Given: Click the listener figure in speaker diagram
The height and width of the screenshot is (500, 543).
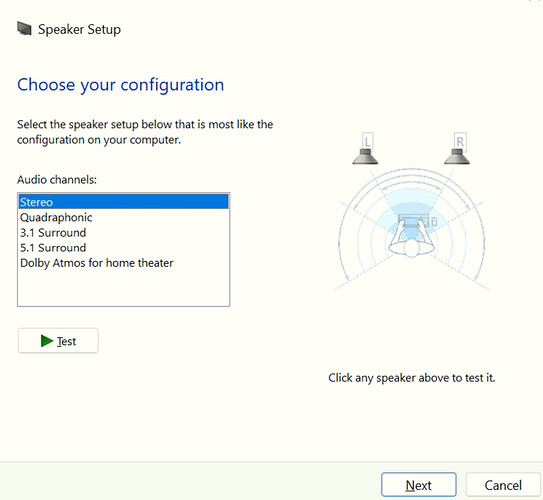Looking at the screenshot, I should point(411,240).
